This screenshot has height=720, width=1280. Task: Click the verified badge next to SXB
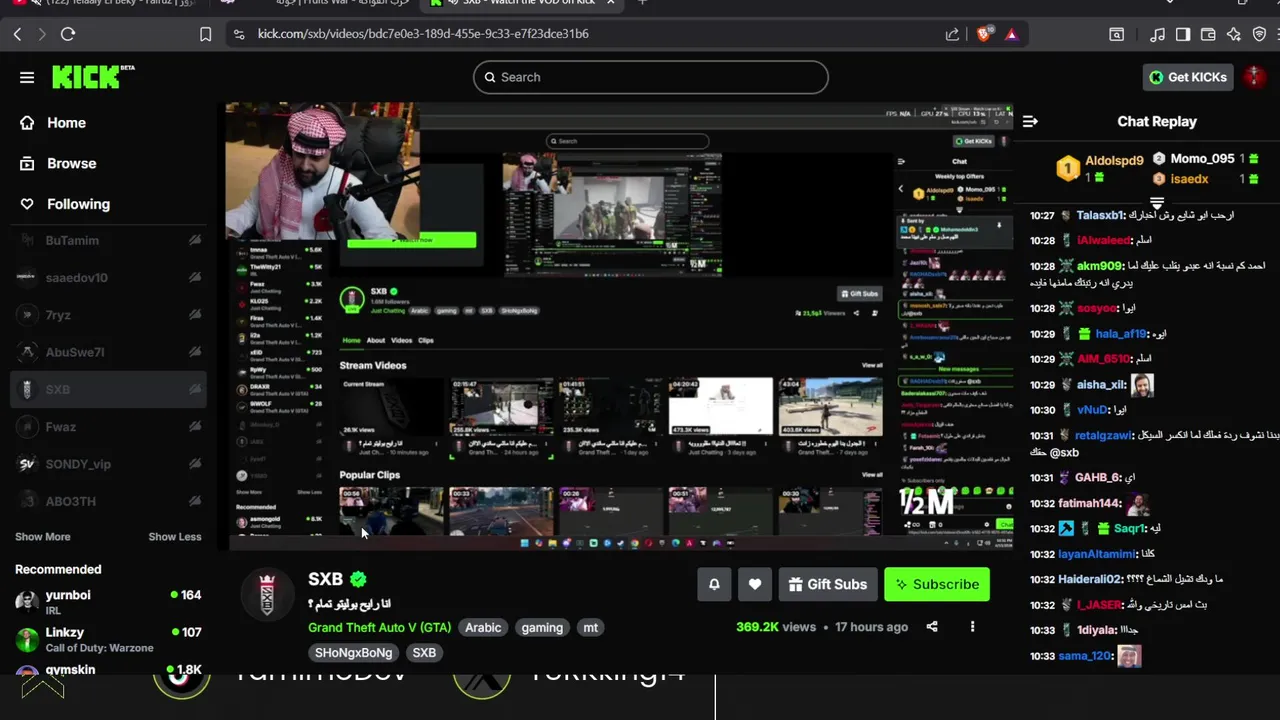coord(358,579)
